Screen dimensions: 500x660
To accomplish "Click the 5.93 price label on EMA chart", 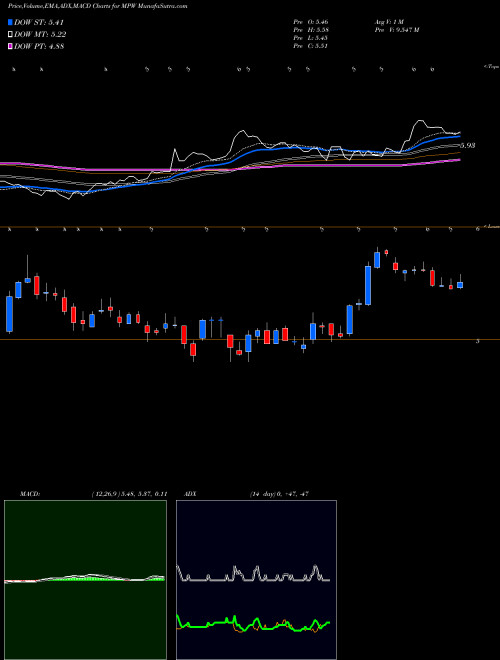I will (x=468, y=146).
